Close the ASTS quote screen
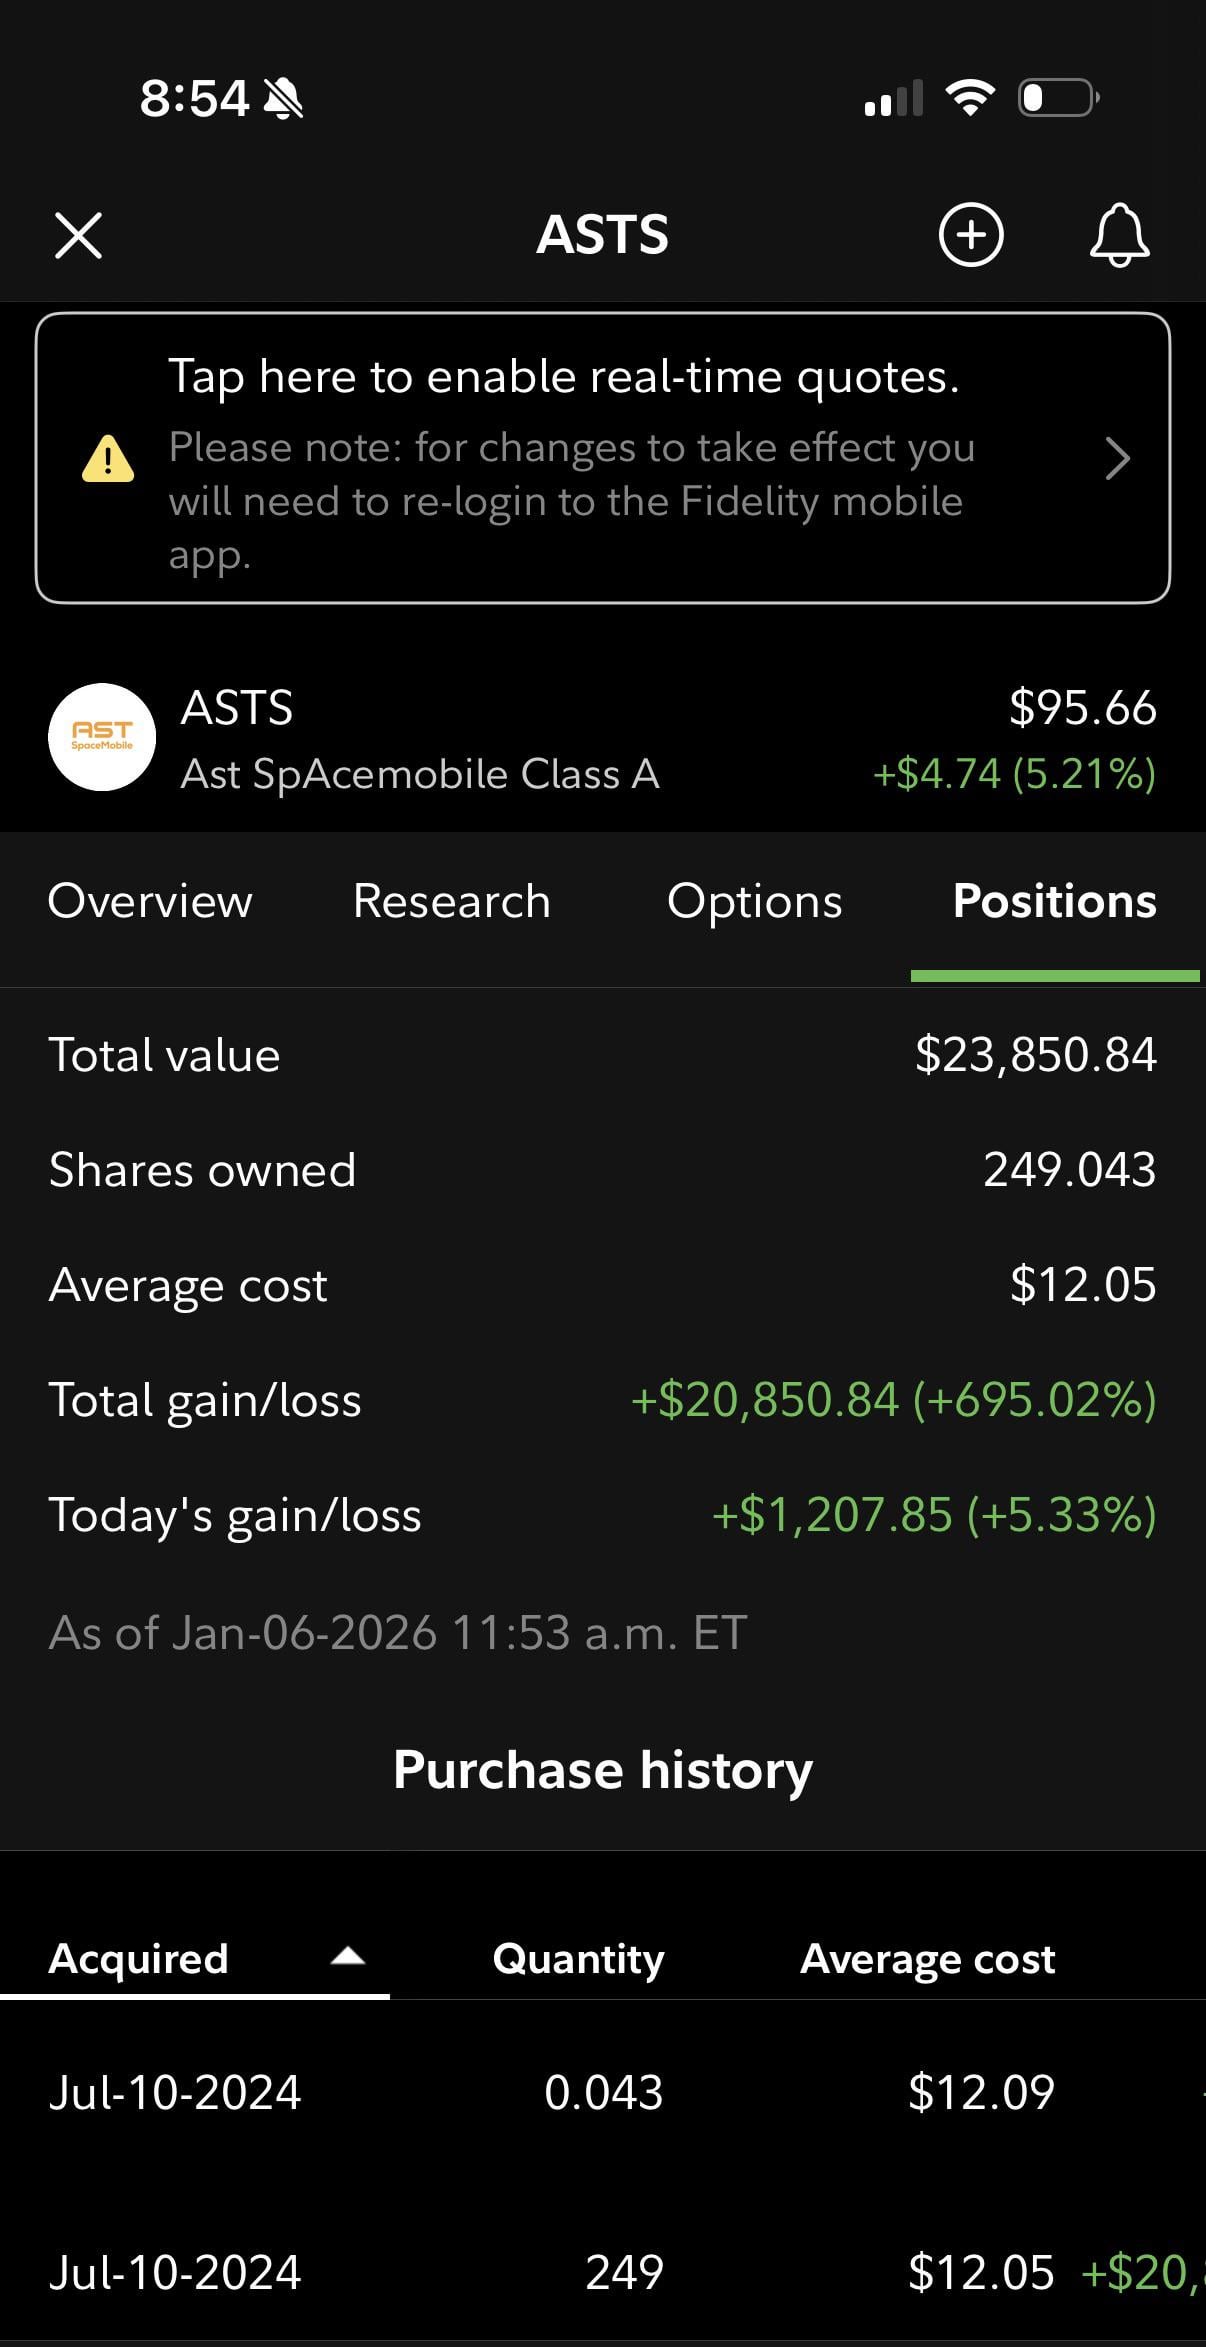Viewport: 1206px width, 2347px height. [x=78, y=236]
